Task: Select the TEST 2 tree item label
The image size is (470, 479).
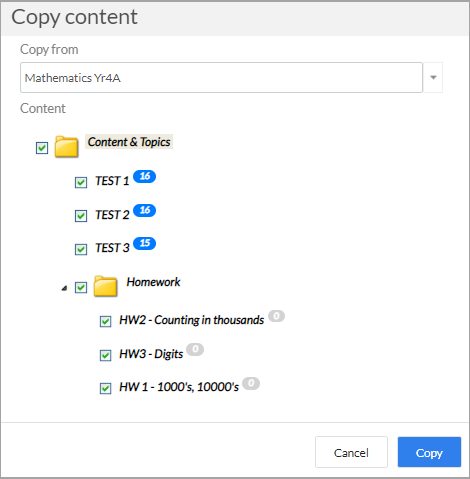Action: [x=112, y=215]
